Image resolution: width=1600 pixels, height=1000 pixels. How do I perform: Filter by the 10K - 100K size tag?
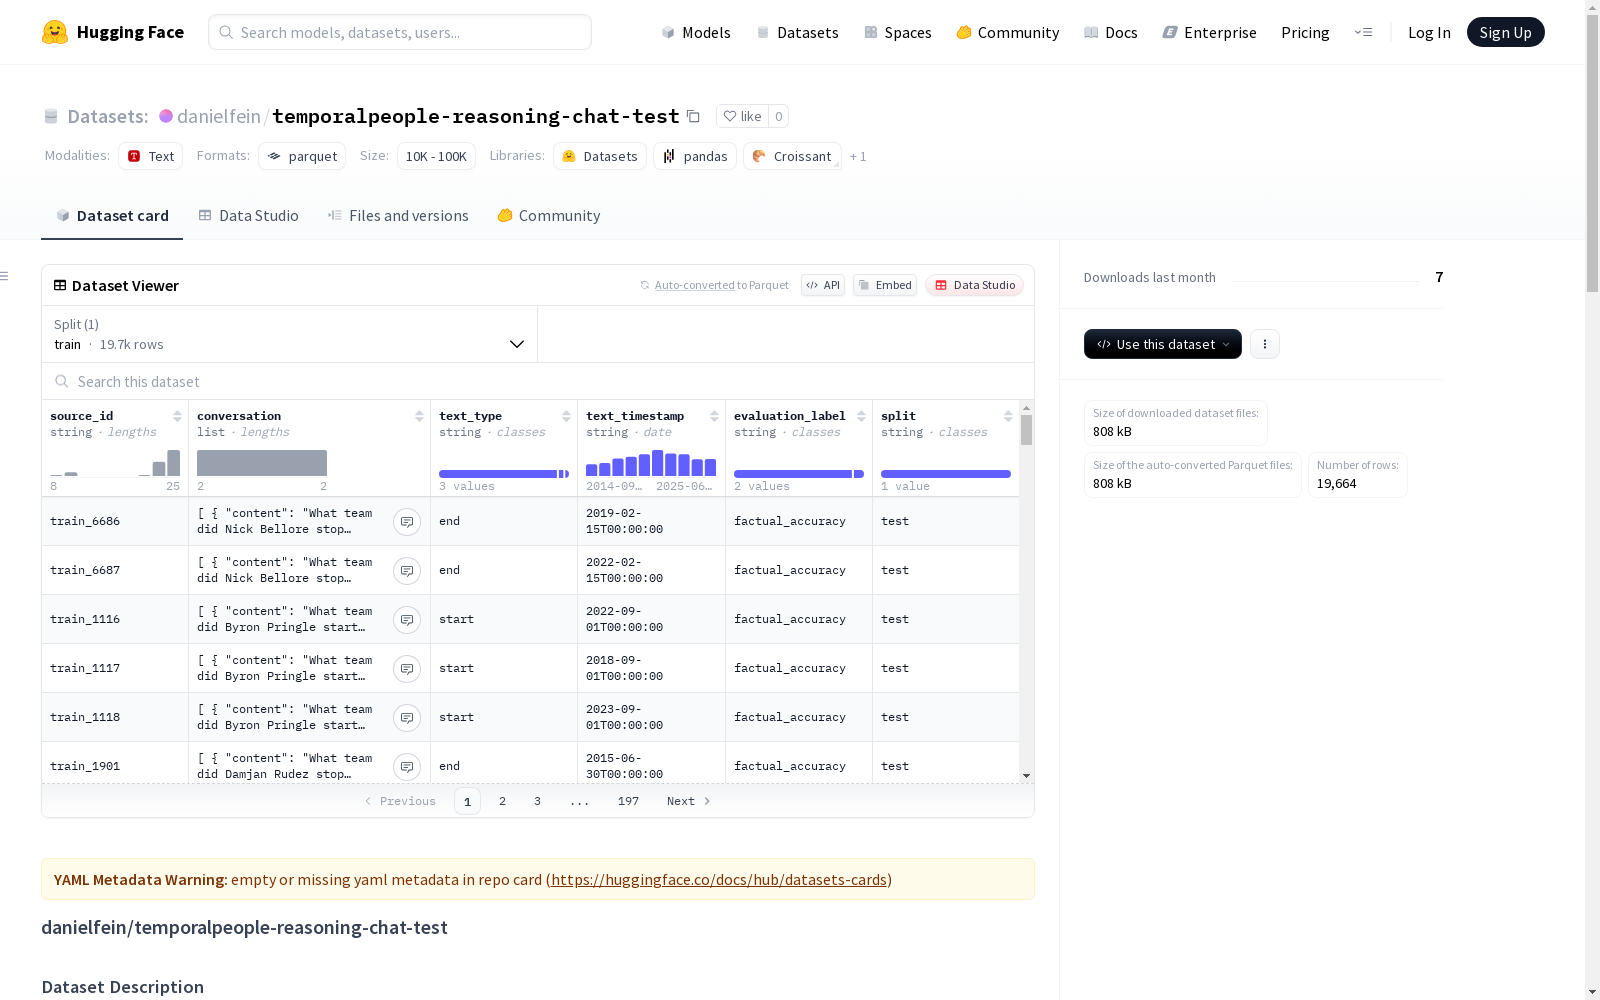436,156
